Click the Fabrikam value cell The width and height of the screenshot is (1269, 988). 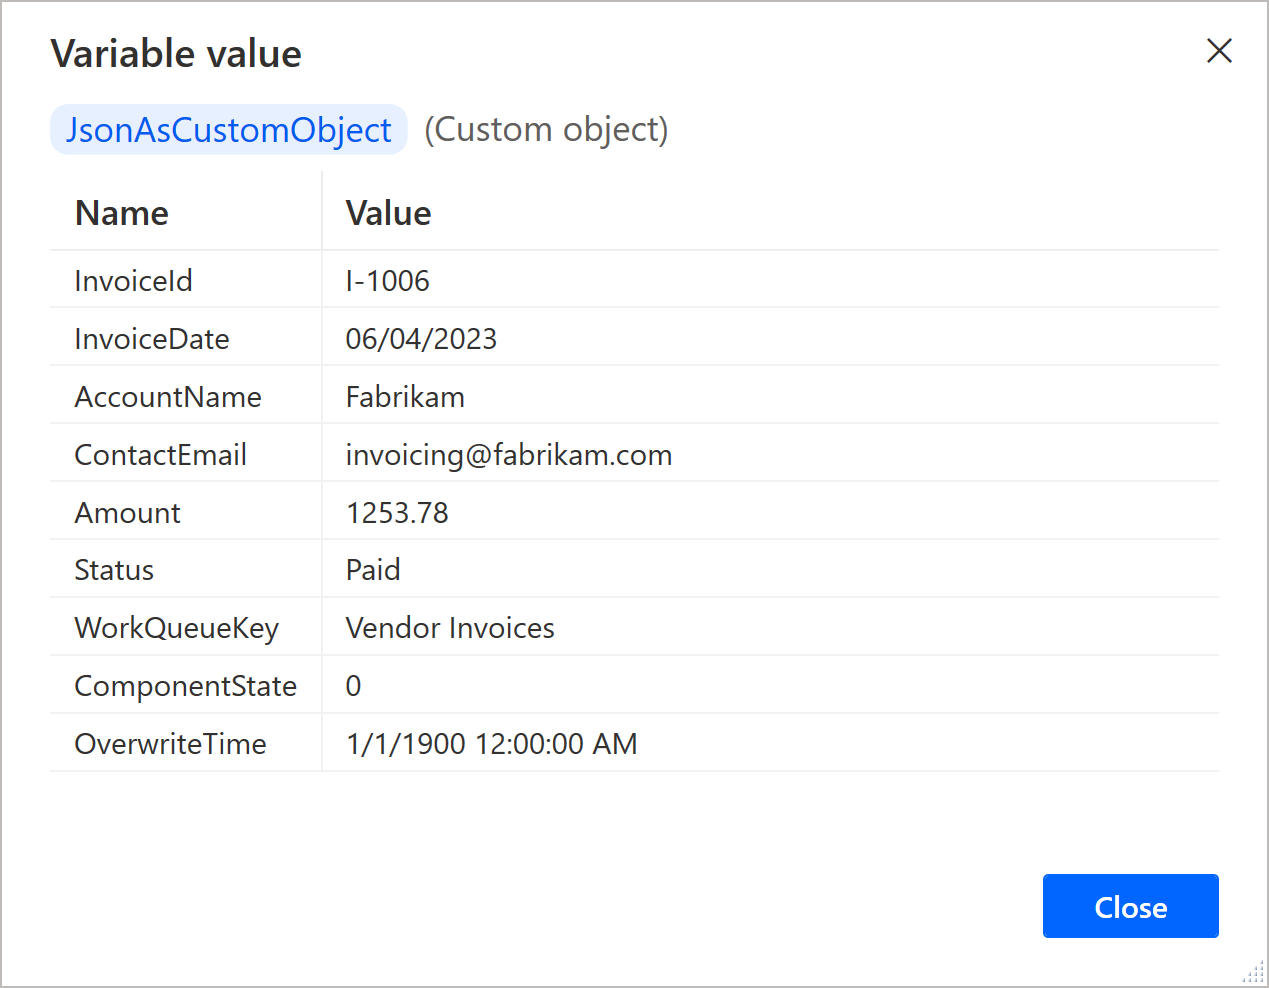pos(405,397)
